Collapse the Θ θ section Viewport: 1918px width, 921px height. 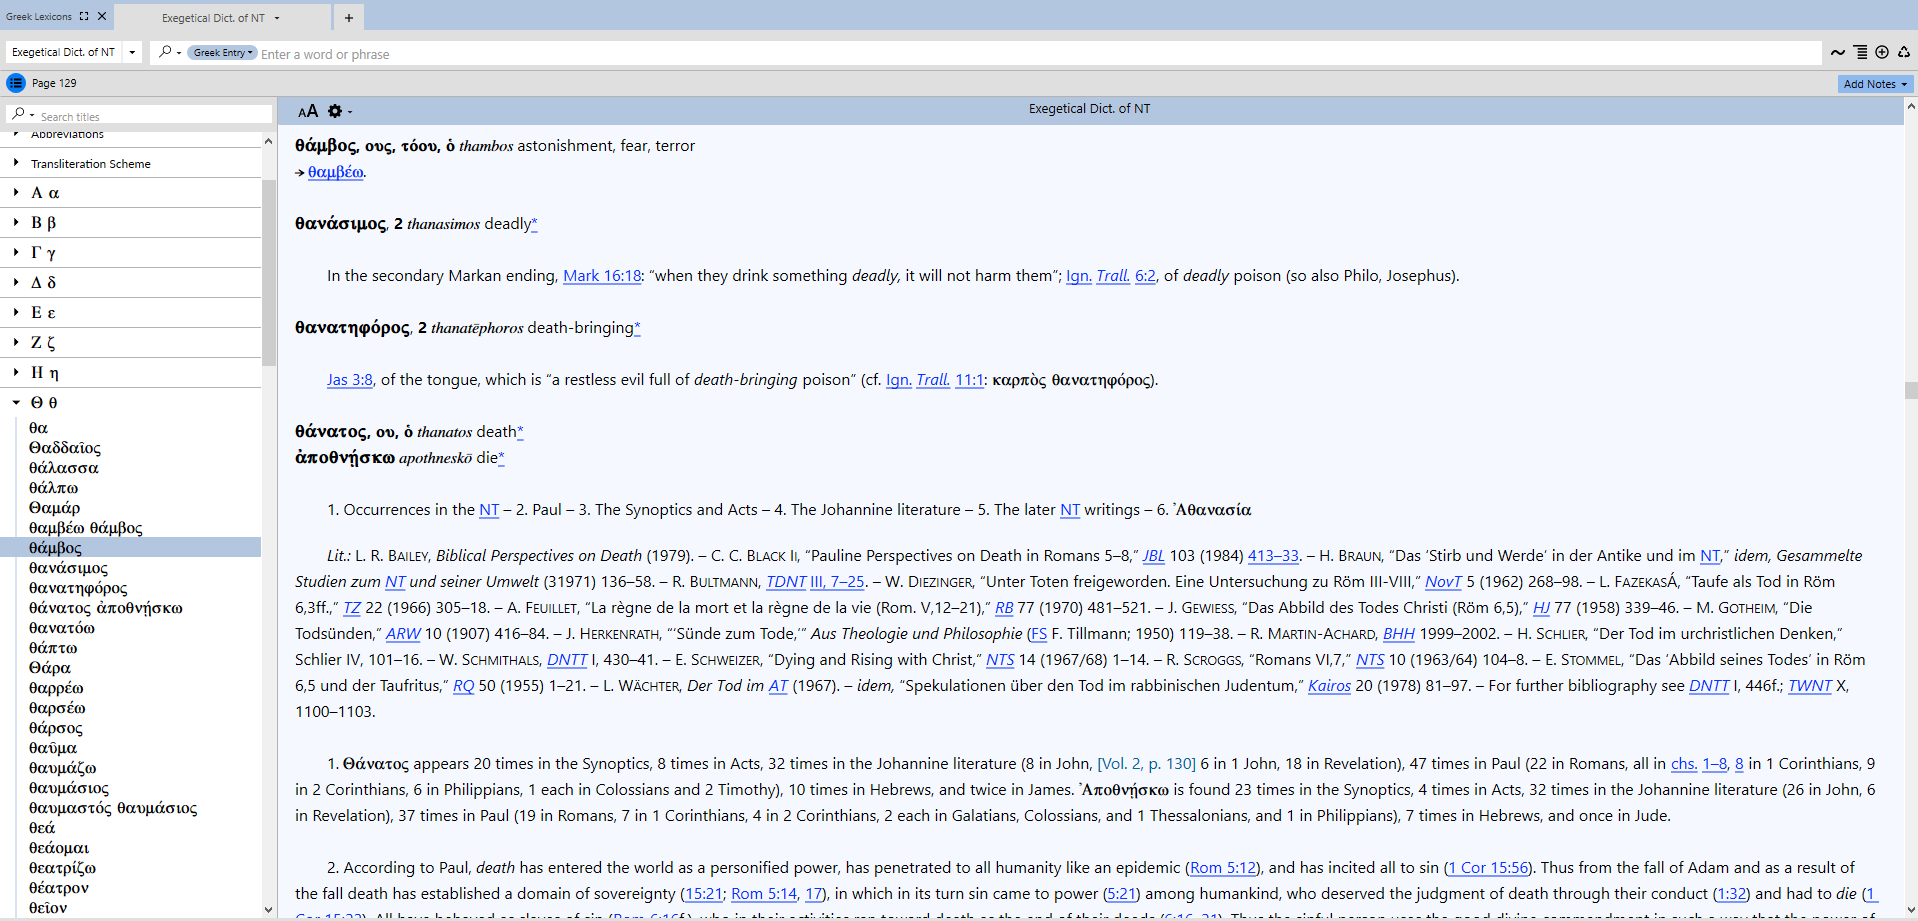(x=16, y=402)
